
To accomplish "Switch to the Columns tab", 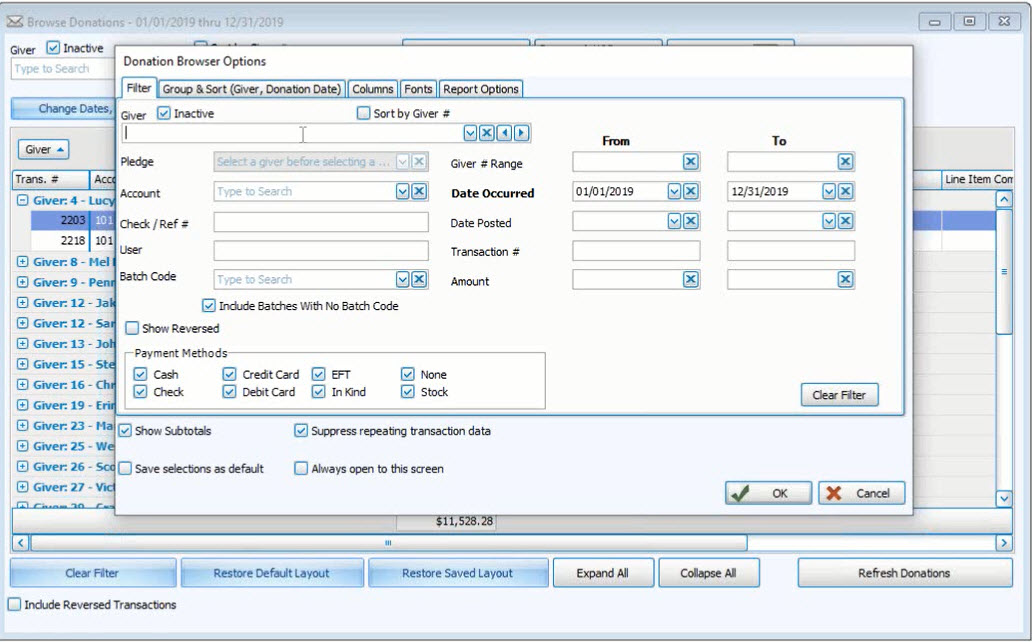I will pos(372,88).
